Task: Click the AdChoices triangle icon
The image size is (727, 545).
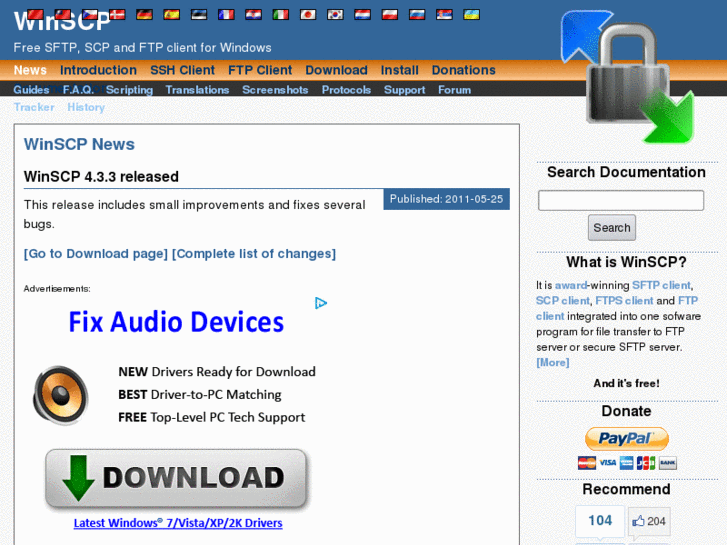Action: pyautogui.click(x=321, y=303)
